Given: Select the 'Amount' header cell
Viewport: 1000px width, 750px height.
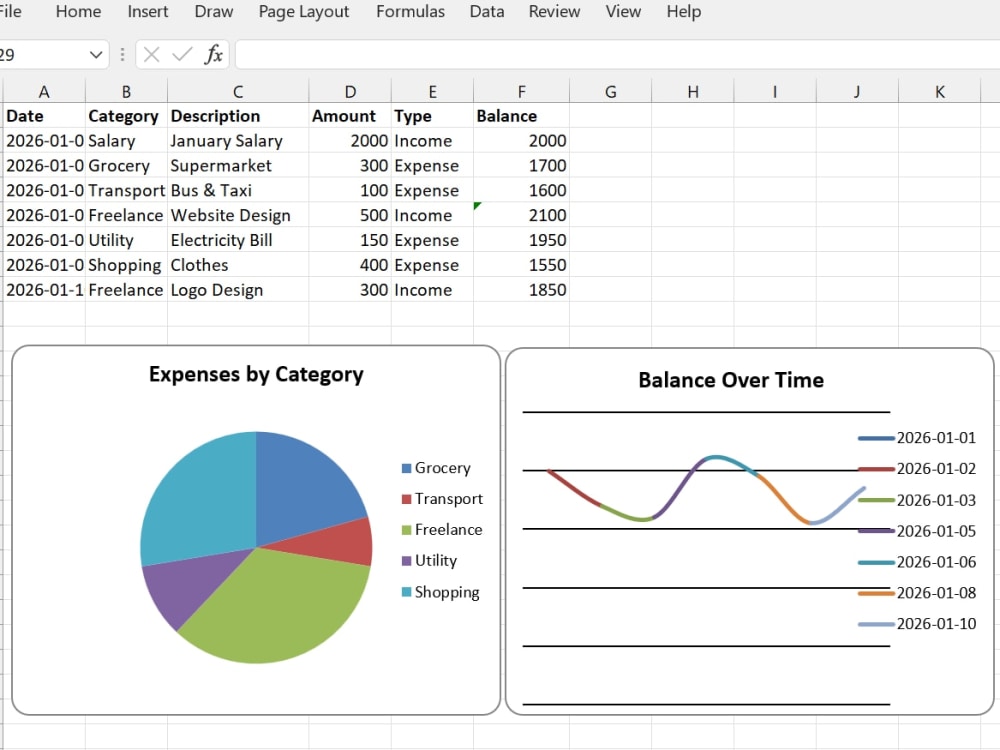Looking at the screenshot, I should [350, 115].
